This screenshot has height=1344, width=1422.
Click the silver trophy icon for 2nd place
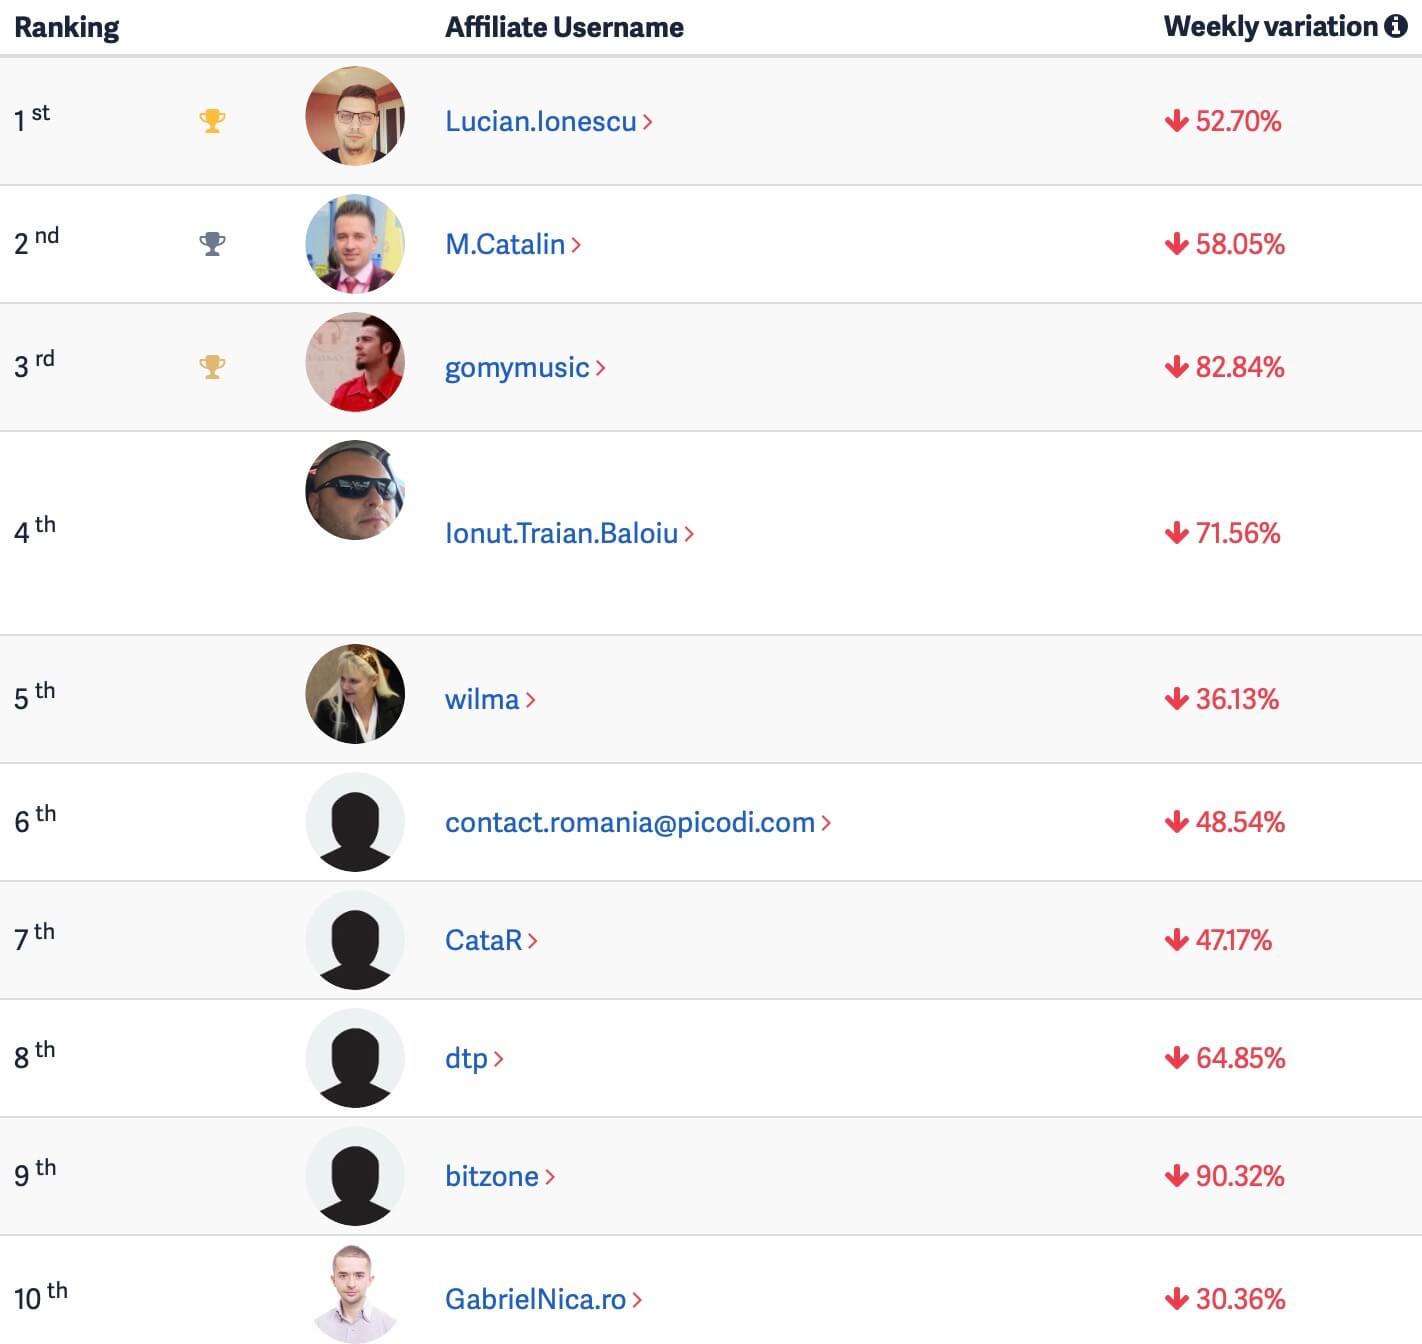tap(212, 244)
